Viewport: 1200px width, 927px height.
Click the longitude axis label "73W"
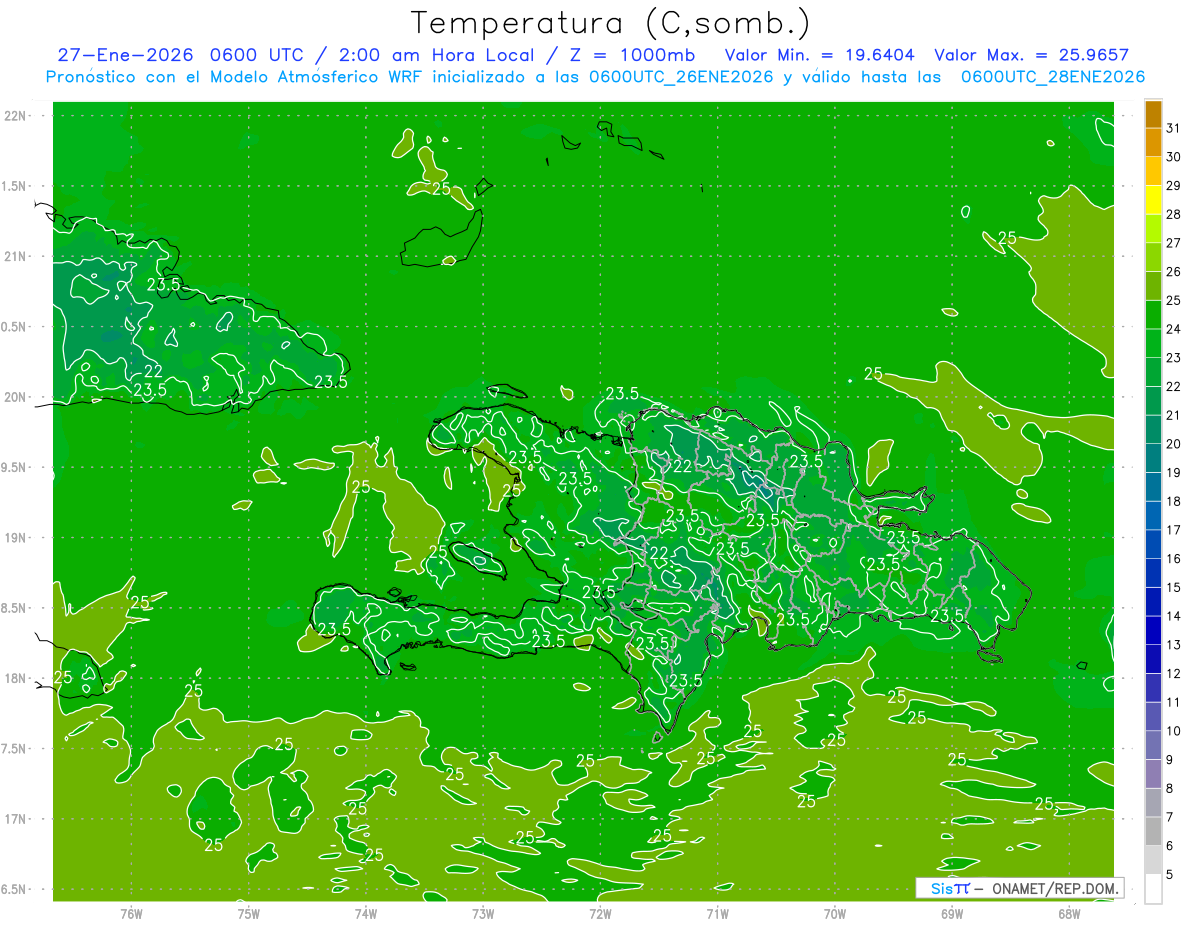point(483,914)
